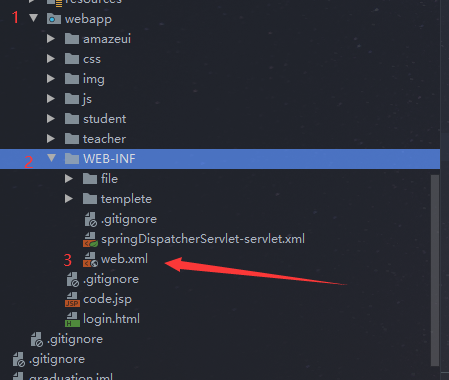Expand the js folder arrow
The width and height of the screenshot is (449, 380).
pyautogui.click(x=51, y=99)
